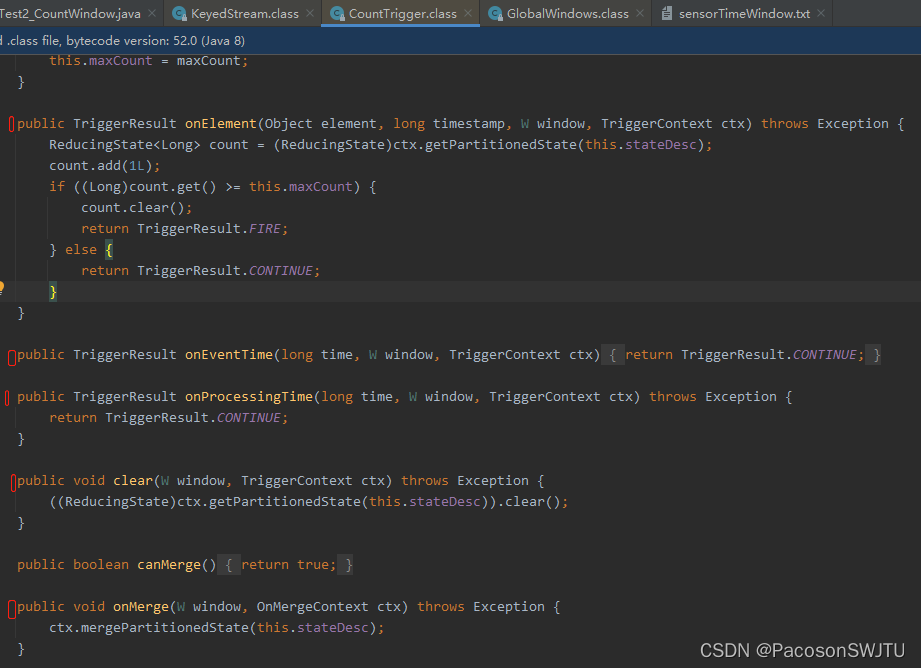The width and height of the screenshot is (921, 668).
Task: Click the highlighted closing brace of else block
Action: [x=53, y=291]
